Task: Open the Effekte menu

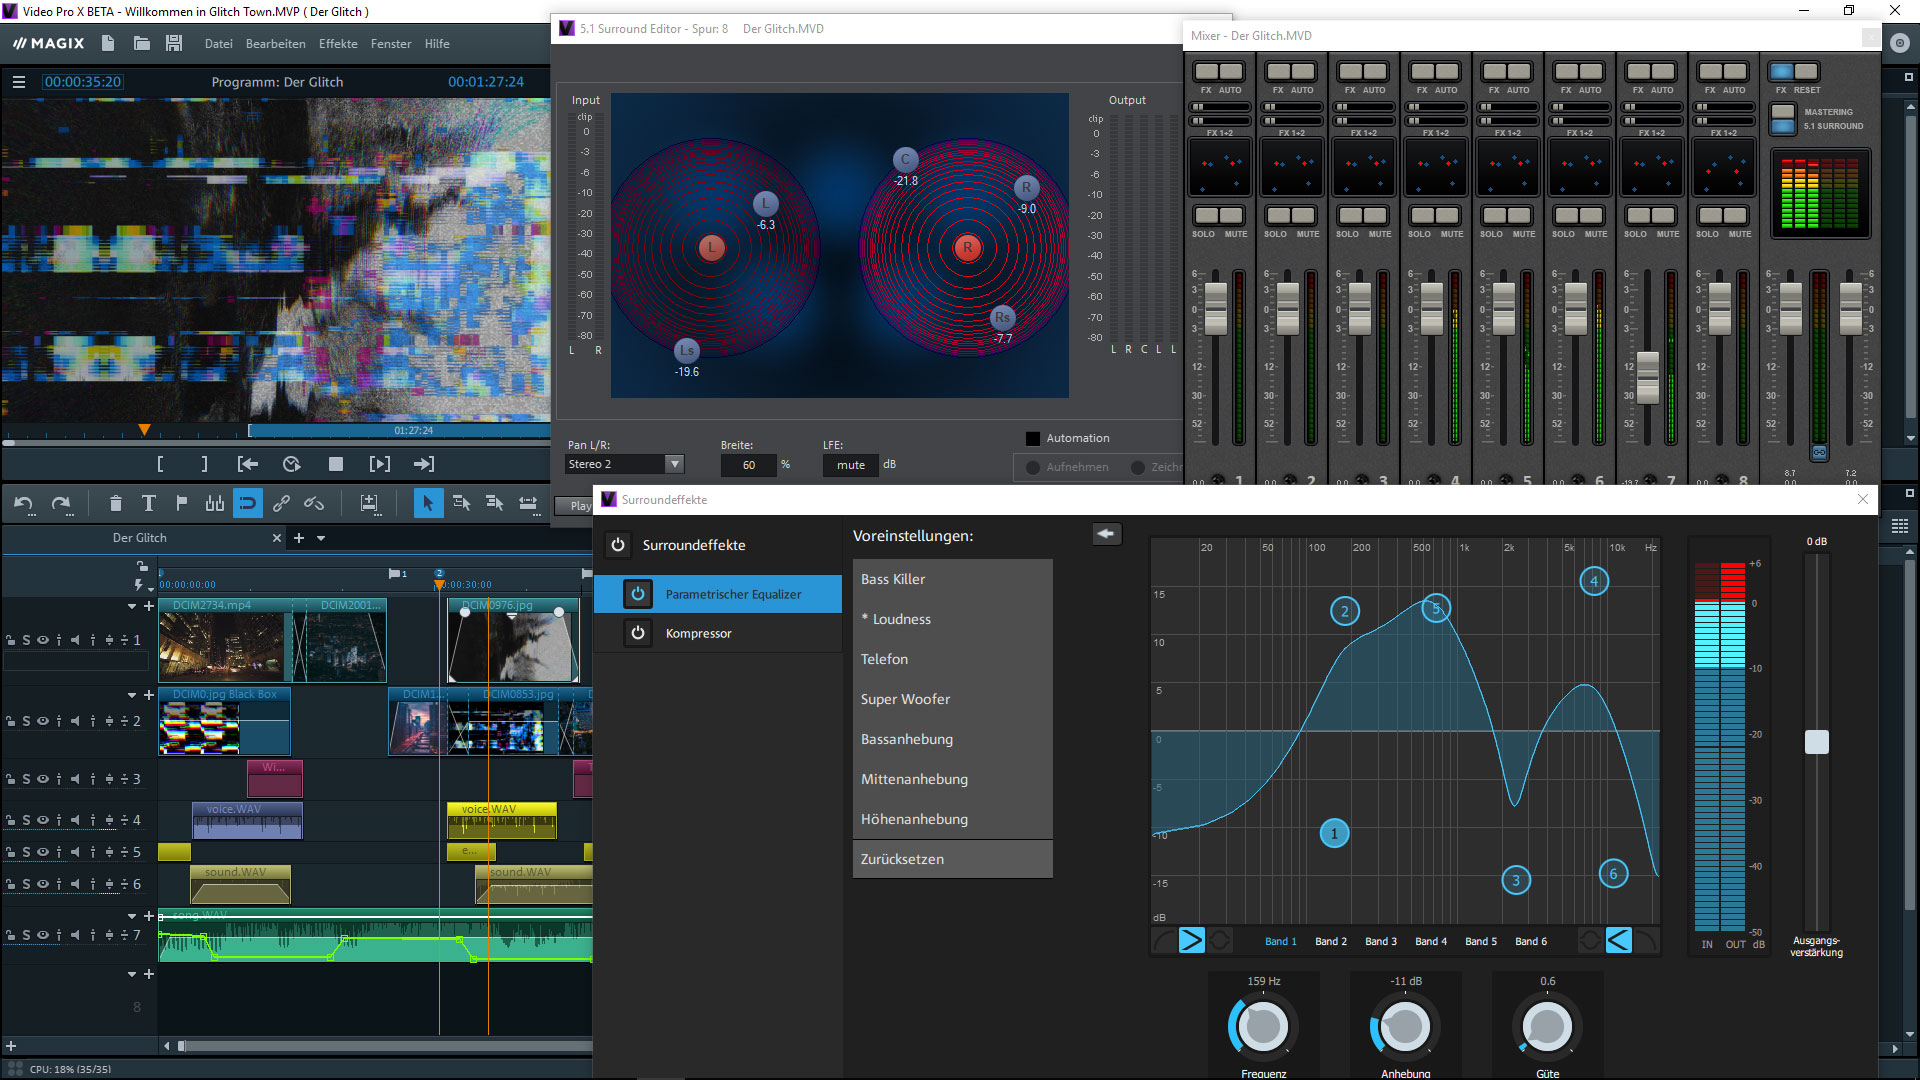Action: (x=338, y=44)
